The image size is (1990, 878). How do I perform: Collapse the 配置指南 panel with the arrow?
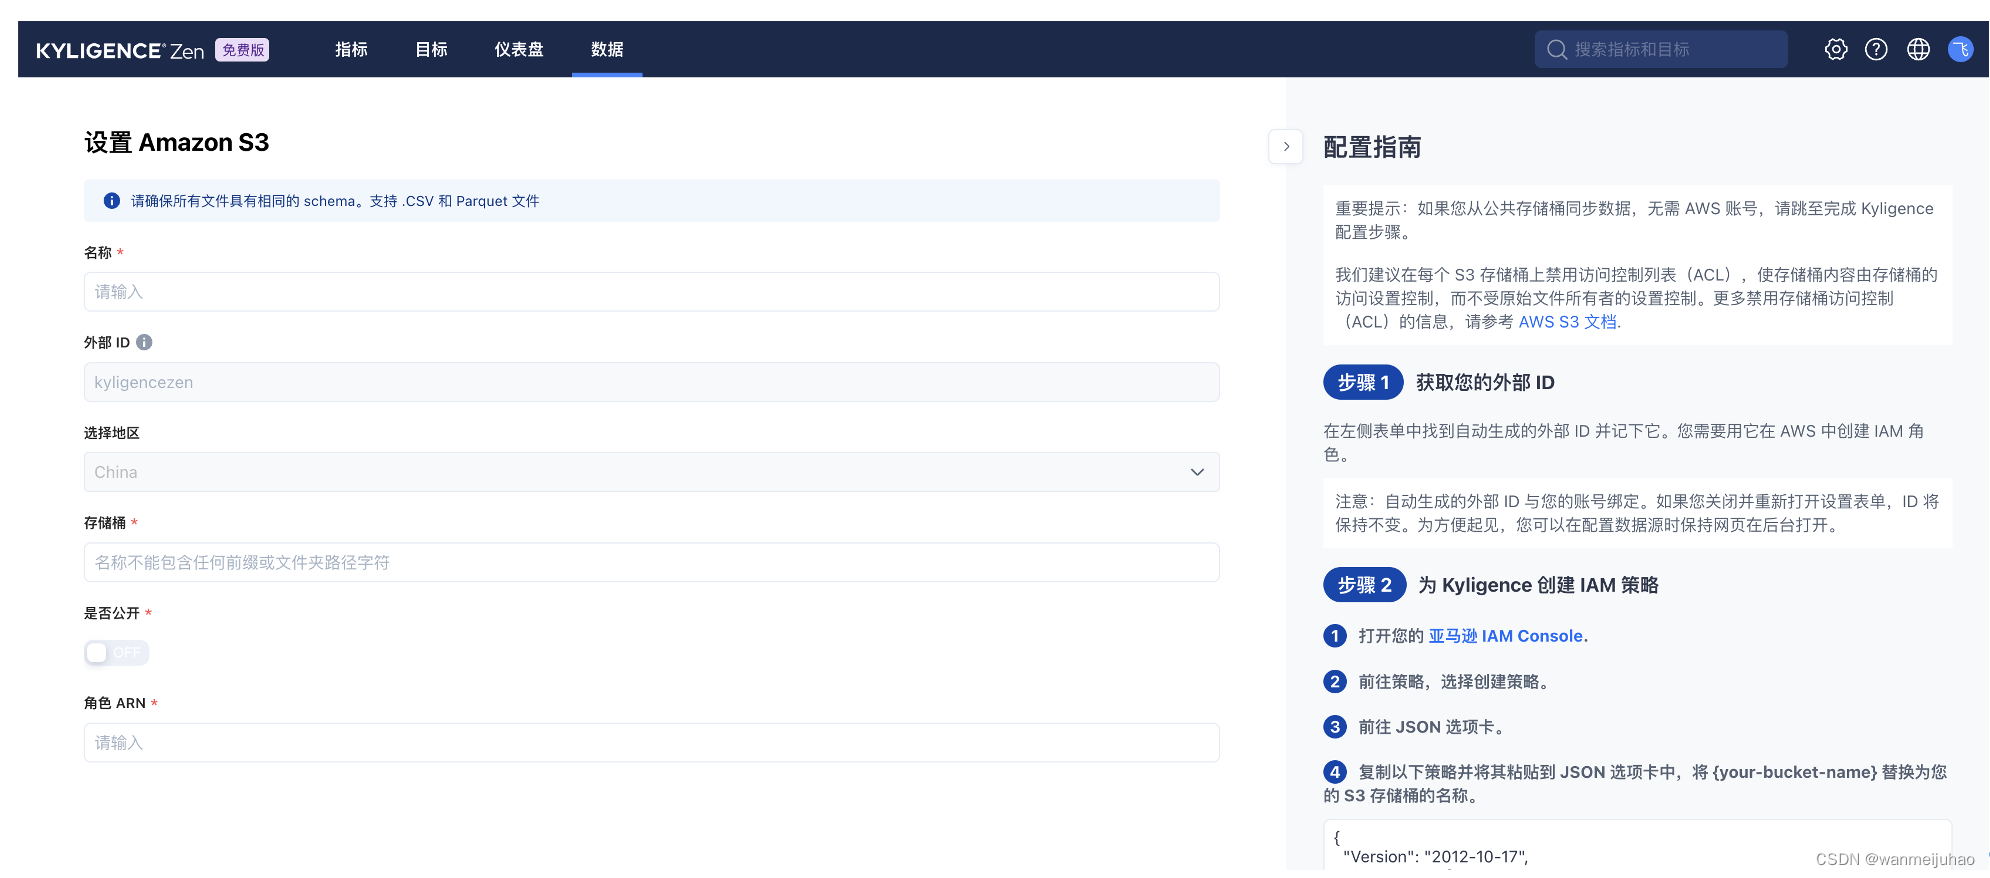[x=1286, y=146]
